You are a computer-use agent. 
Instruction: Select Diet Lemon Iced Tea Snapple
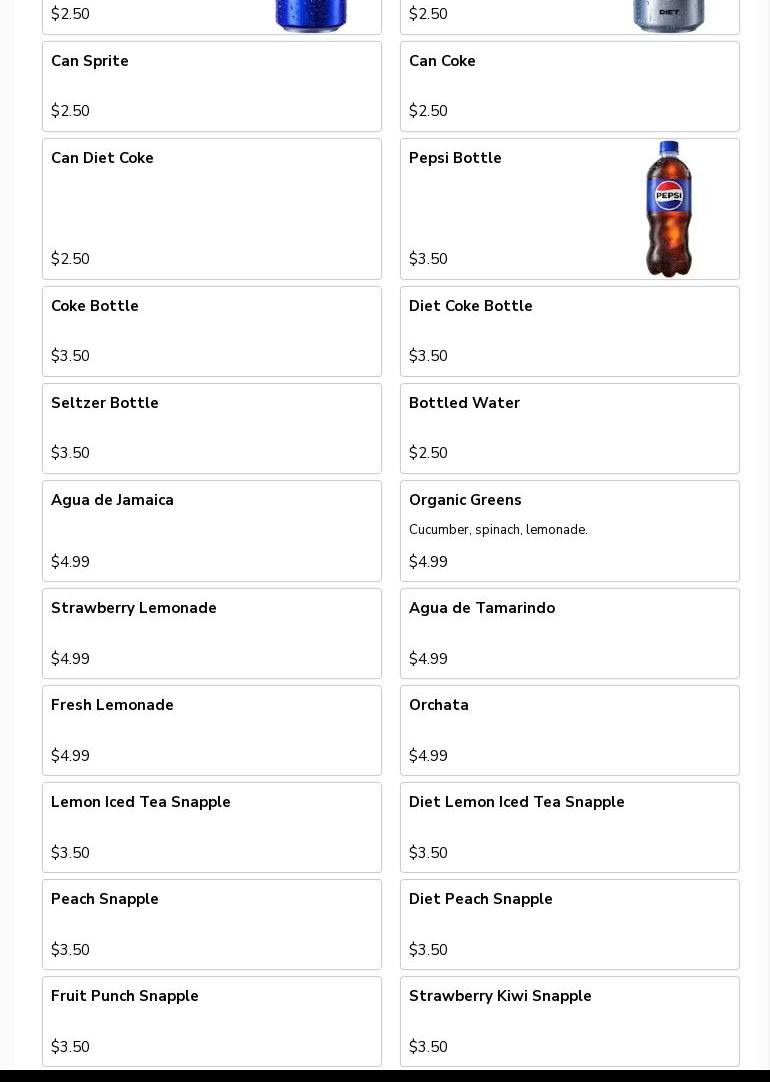tap(570, 827)
